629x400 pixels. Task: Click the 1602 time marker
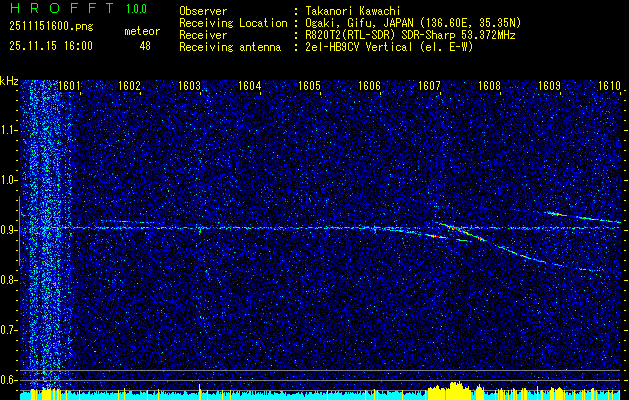point(130,86)
